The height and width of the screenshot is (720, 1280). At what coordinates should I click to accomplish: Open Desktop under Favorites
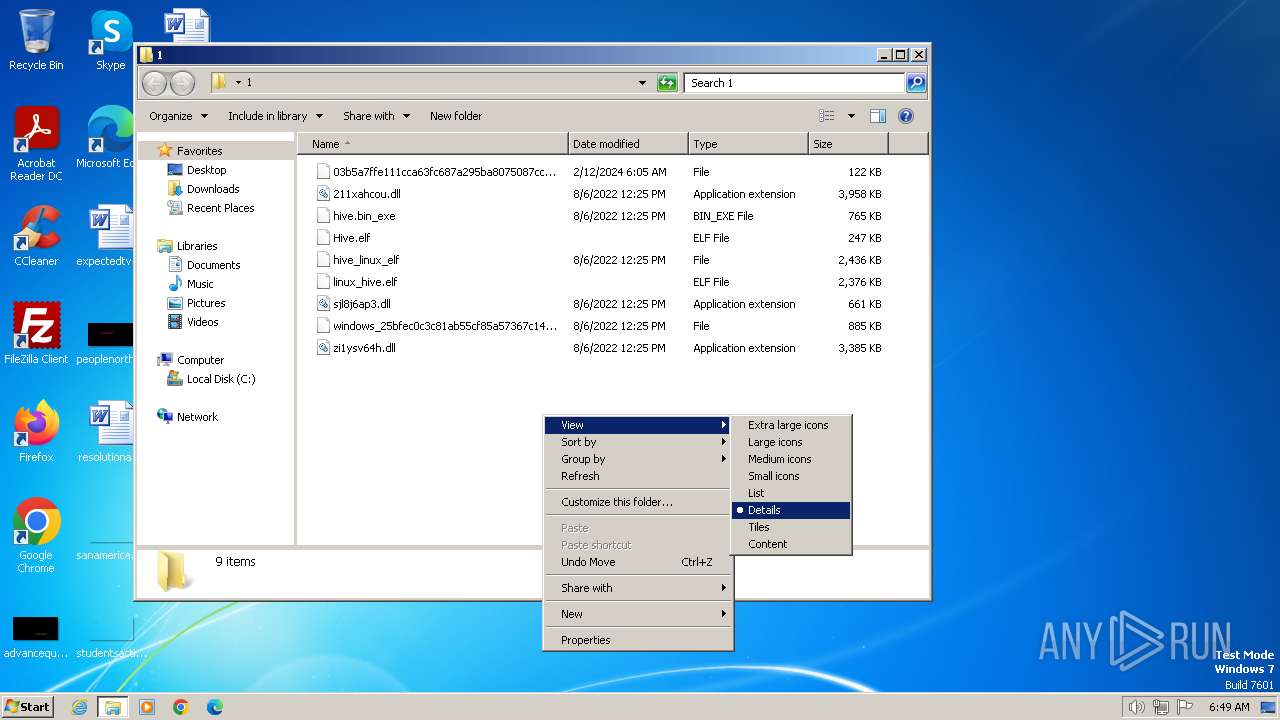(206, 170)
